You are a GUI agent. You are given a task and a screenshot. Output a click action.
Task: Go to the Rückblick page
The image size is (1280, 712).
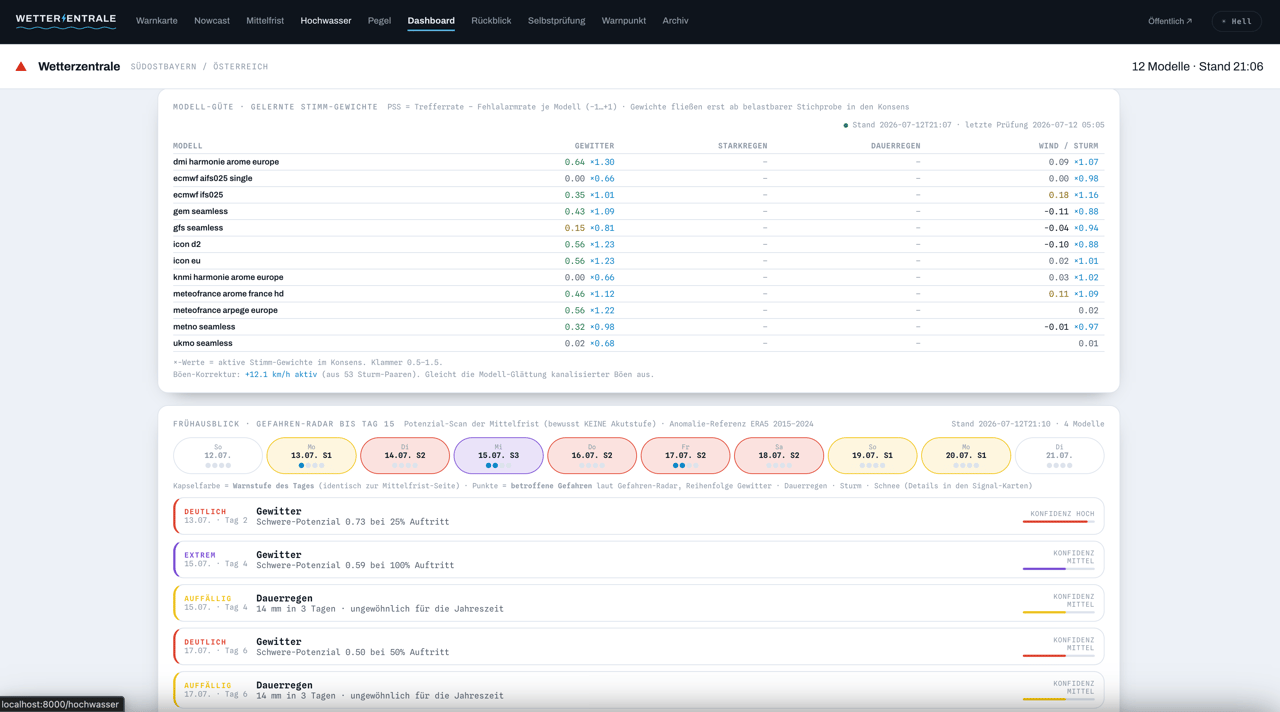click(491, 21)
